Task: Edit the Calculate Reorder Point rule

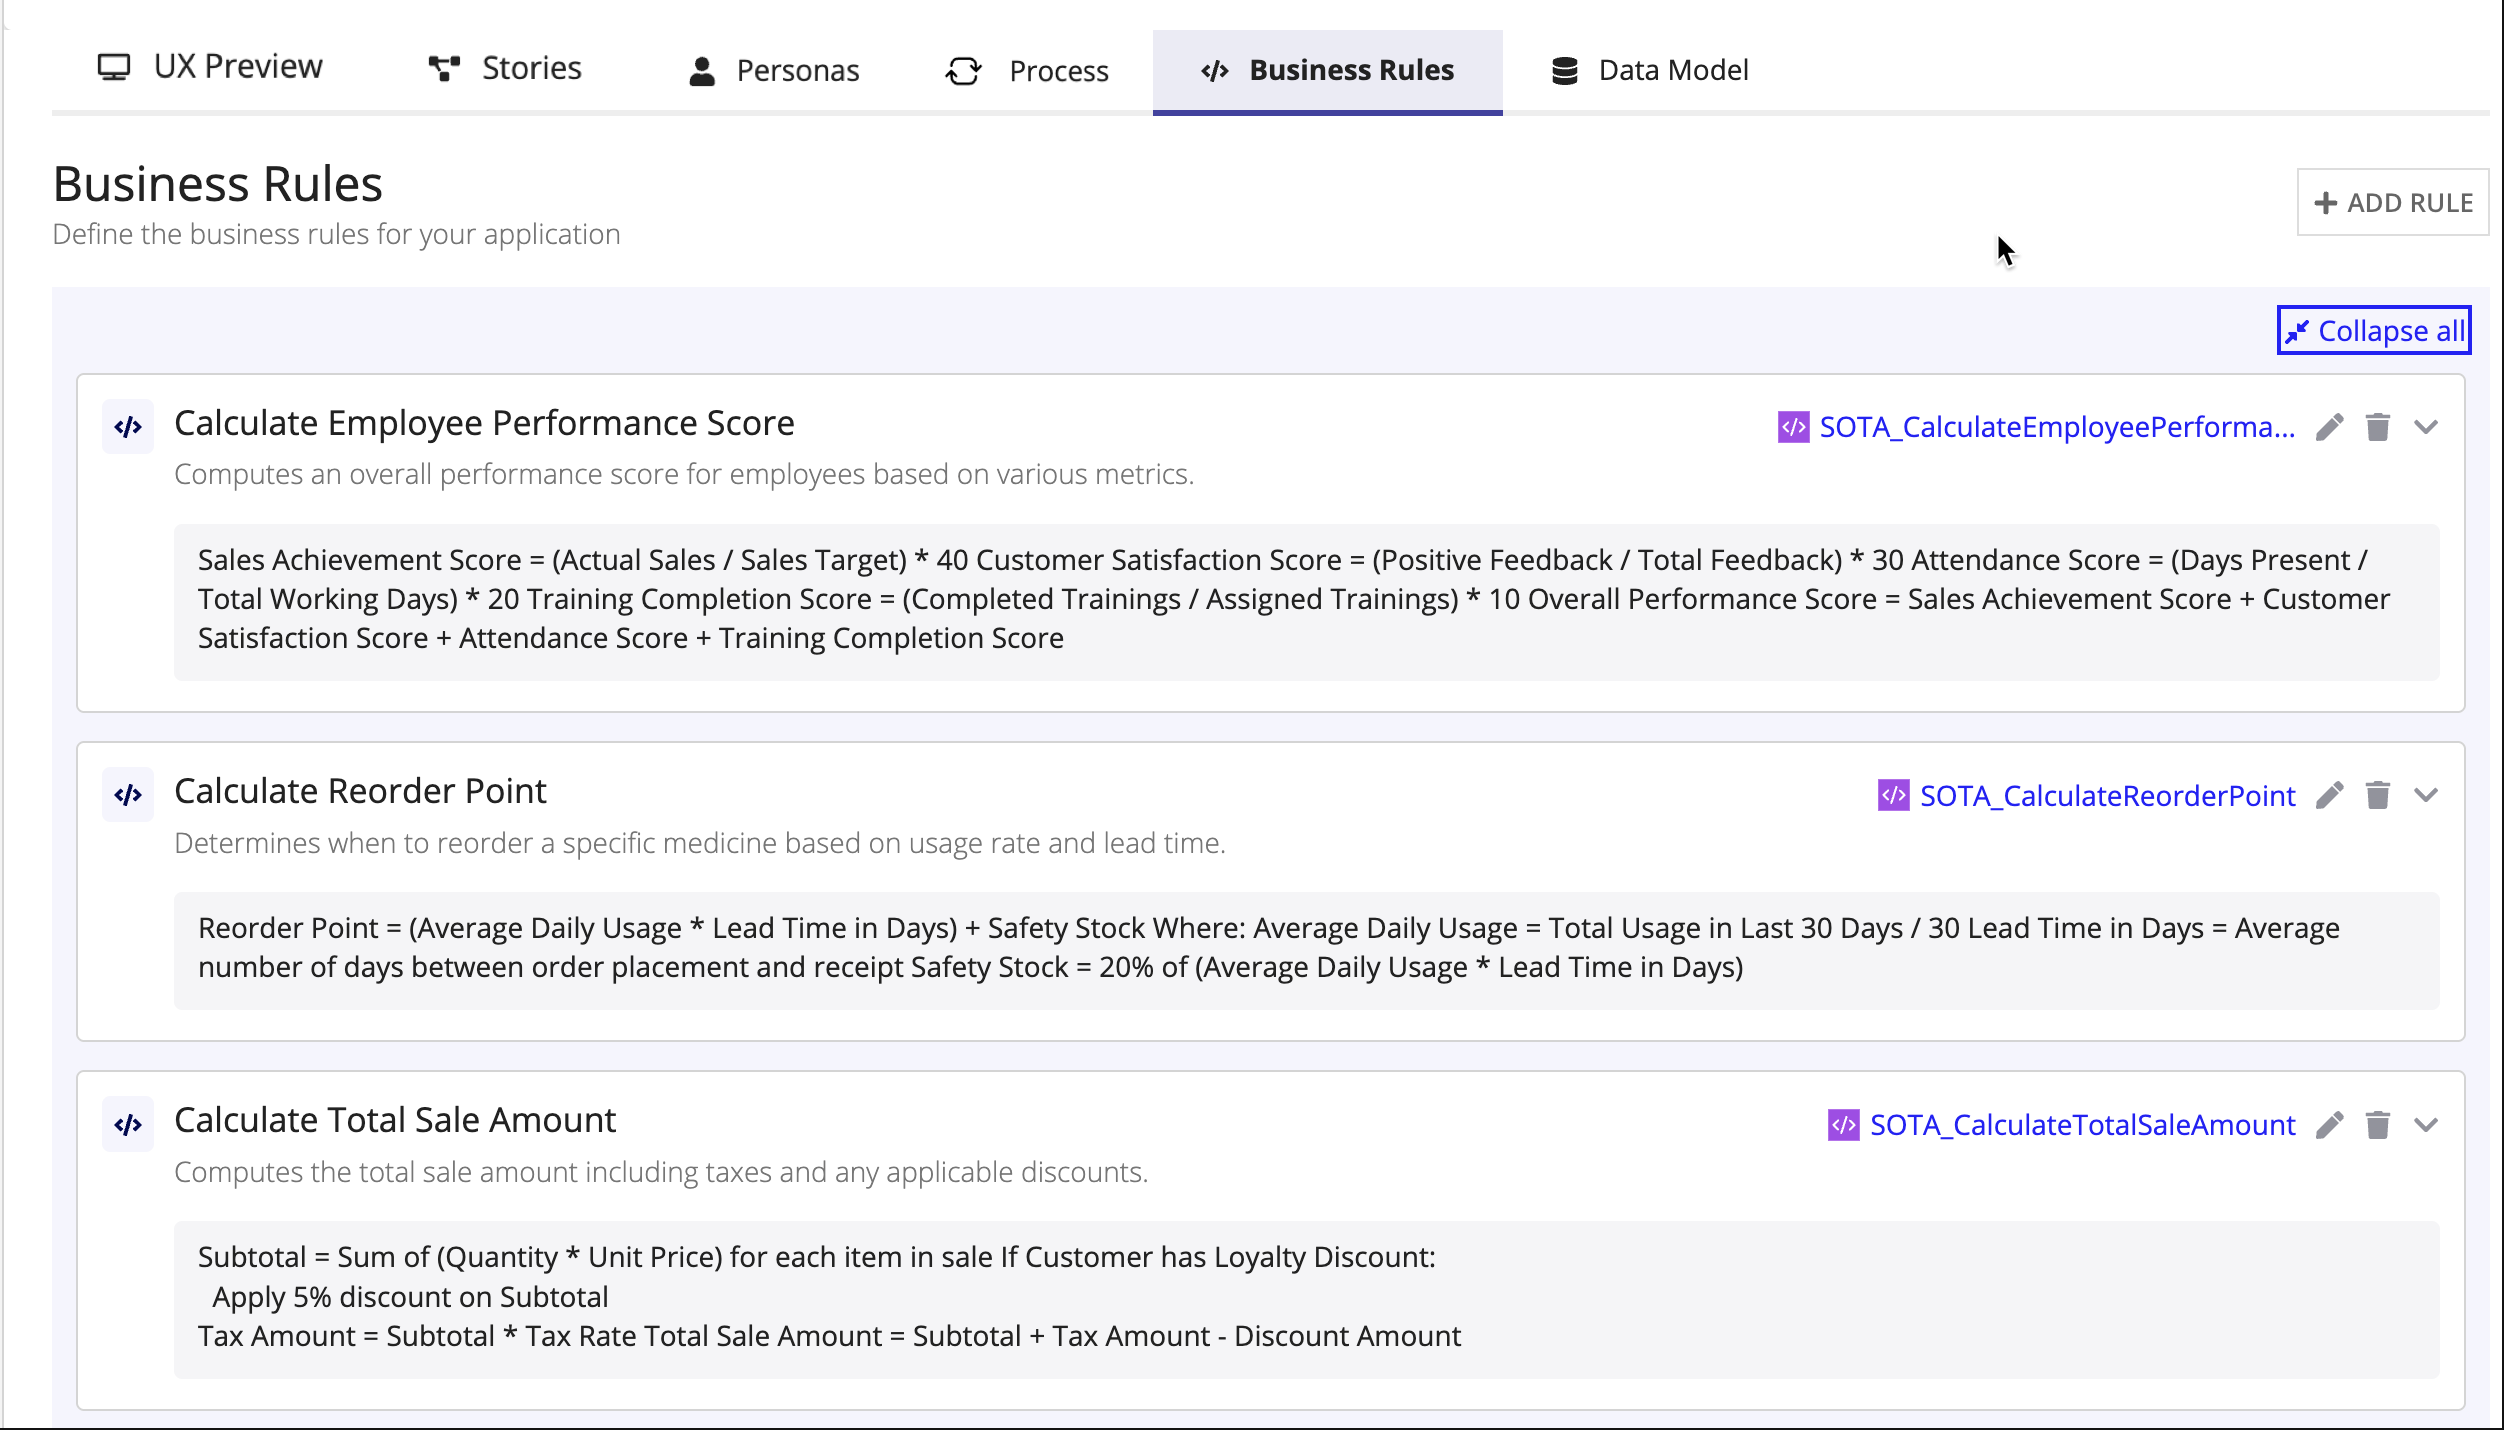Action: (x=2330, y=795)
